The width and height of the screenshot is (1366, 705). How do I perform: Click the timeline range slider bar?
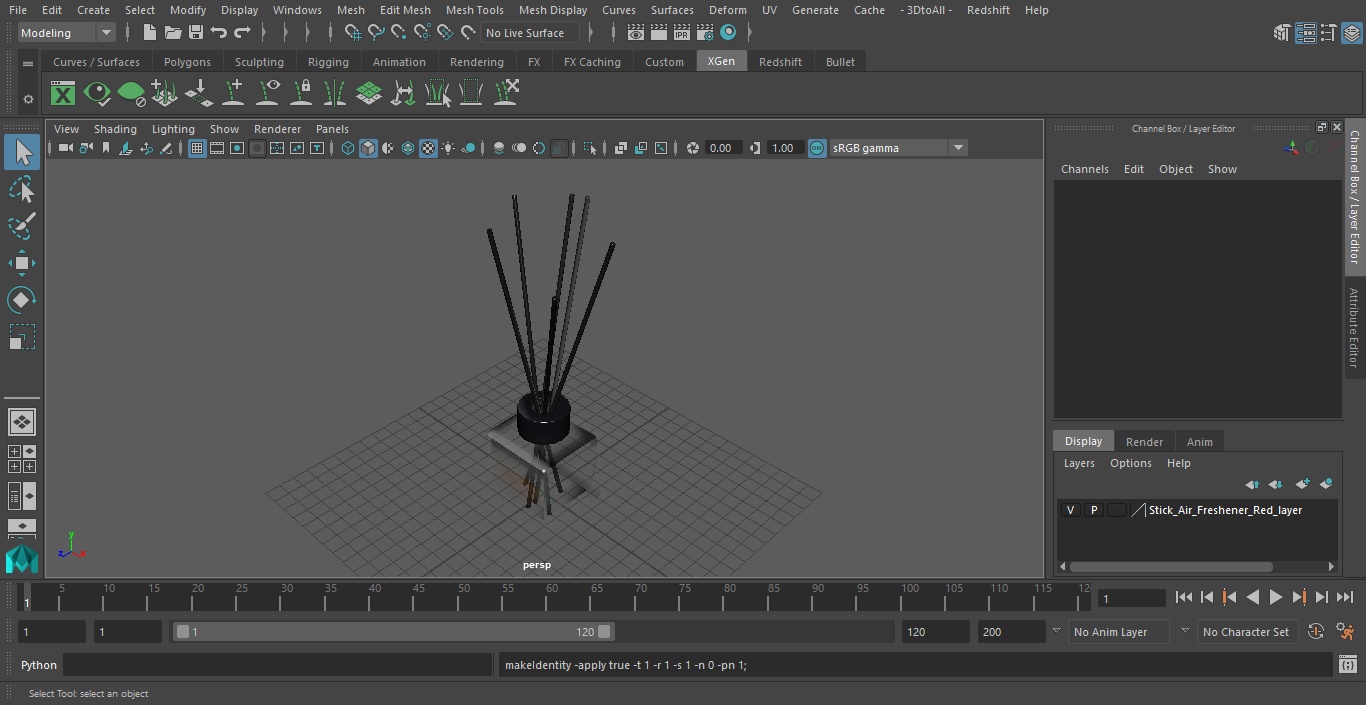[x=393, y=632]
